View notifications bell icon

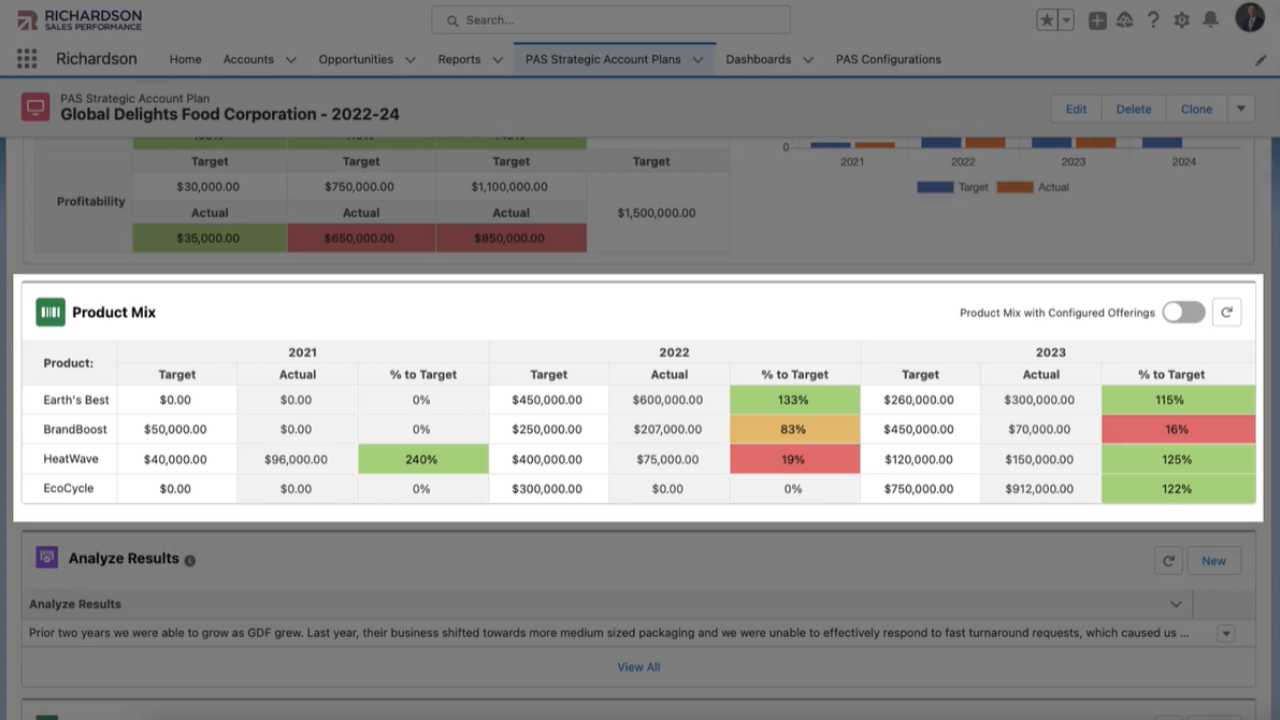coord(1210,20)
